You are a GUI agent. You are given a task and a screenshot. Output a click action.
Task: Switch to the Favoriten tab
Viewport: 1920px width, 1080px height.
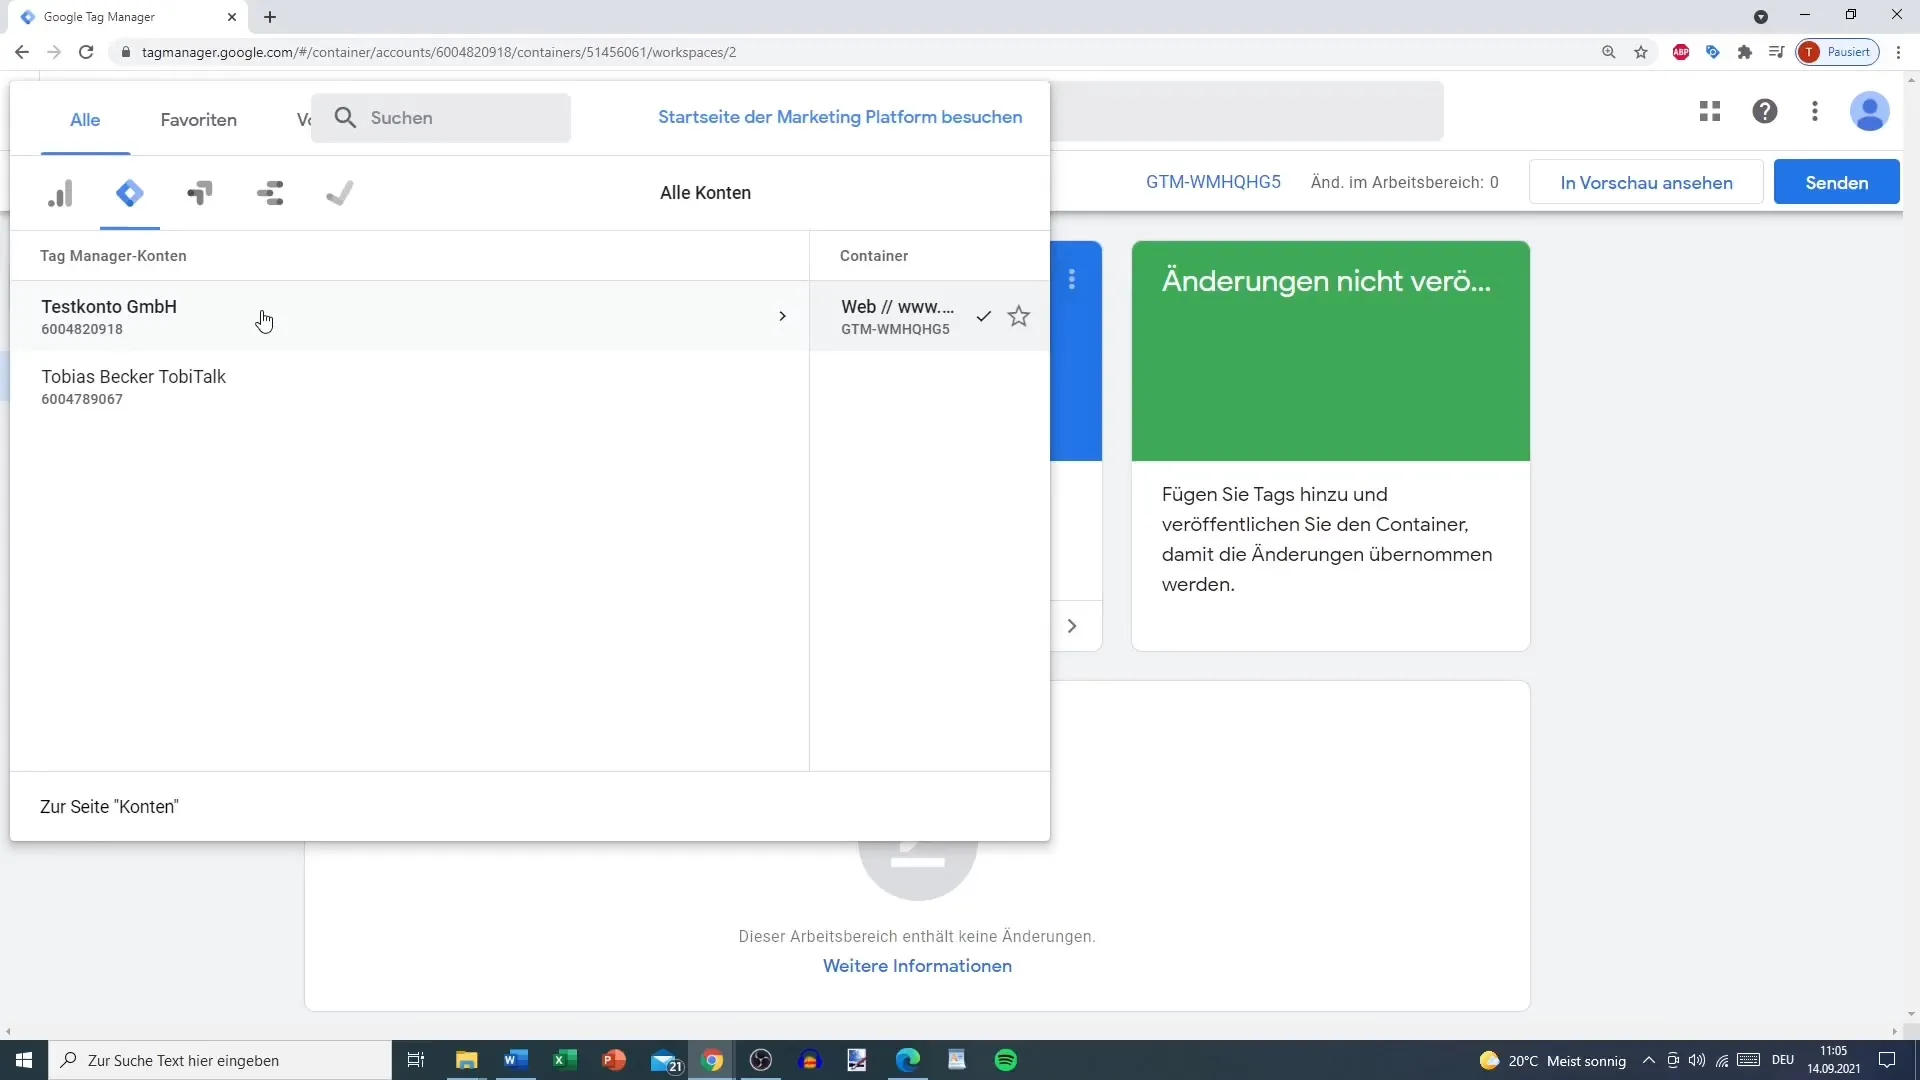(x=199, y=120)
